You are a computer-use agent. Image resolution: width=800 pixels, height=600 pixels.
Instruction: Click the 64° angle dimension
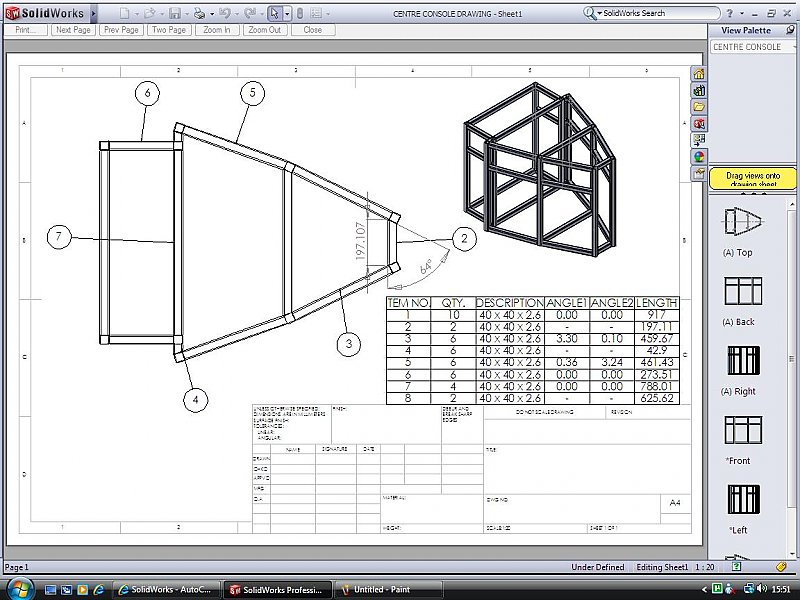pos(426,267)
